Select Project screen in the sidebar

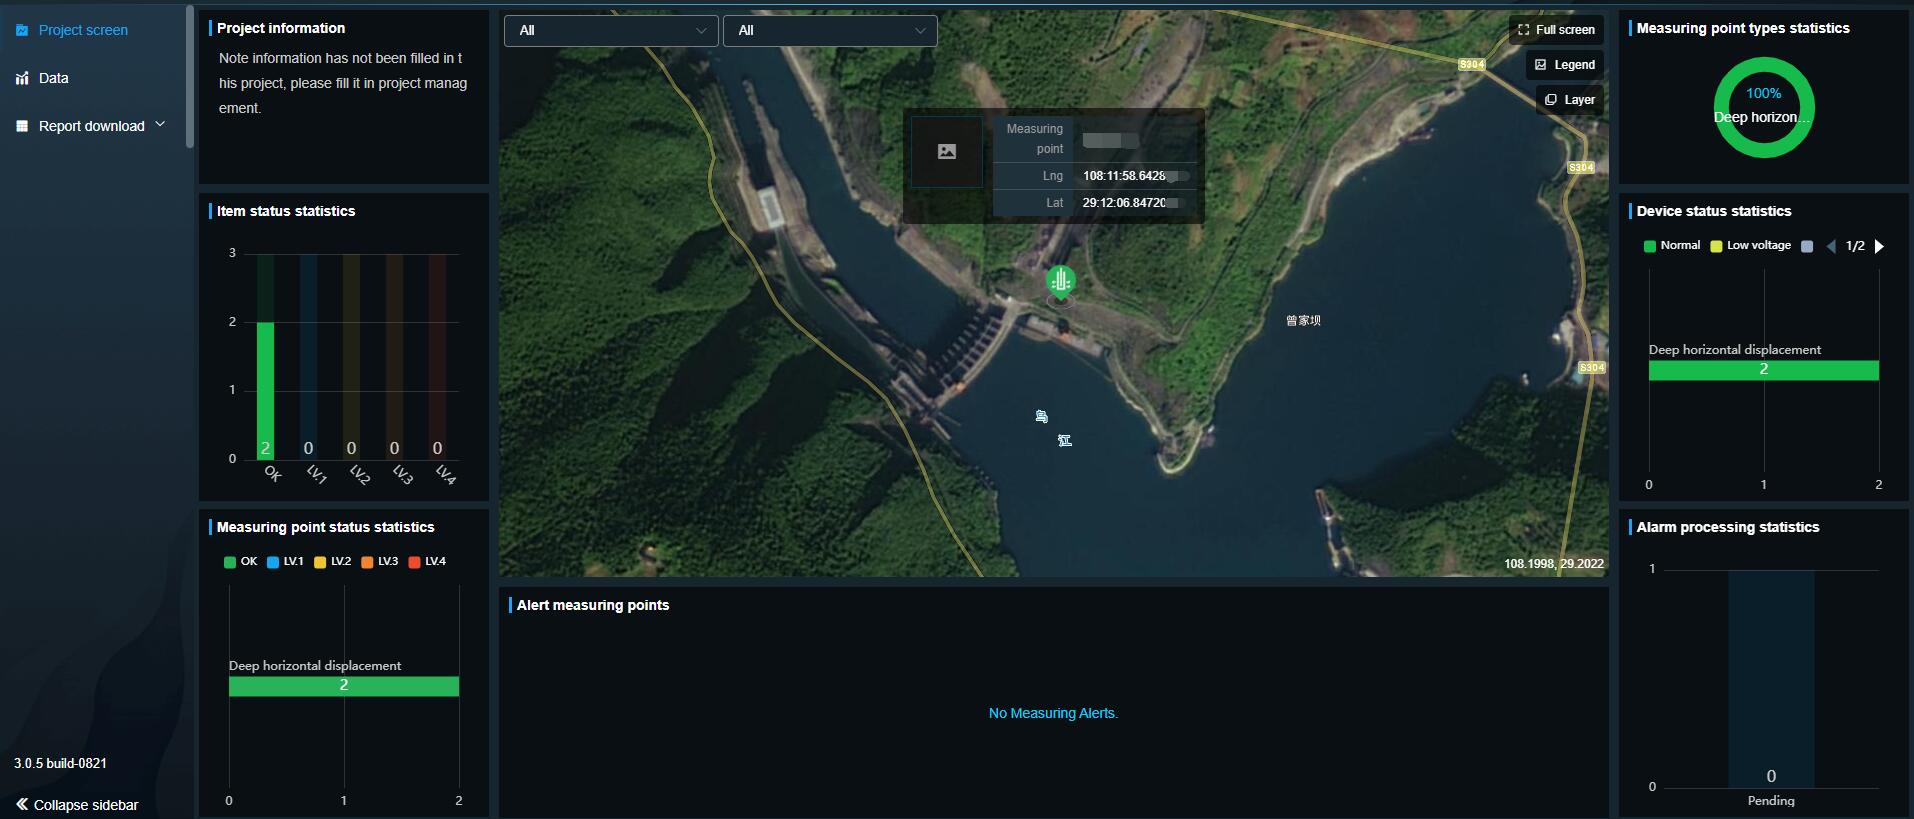pyautogui.click(x=83, y=30)
